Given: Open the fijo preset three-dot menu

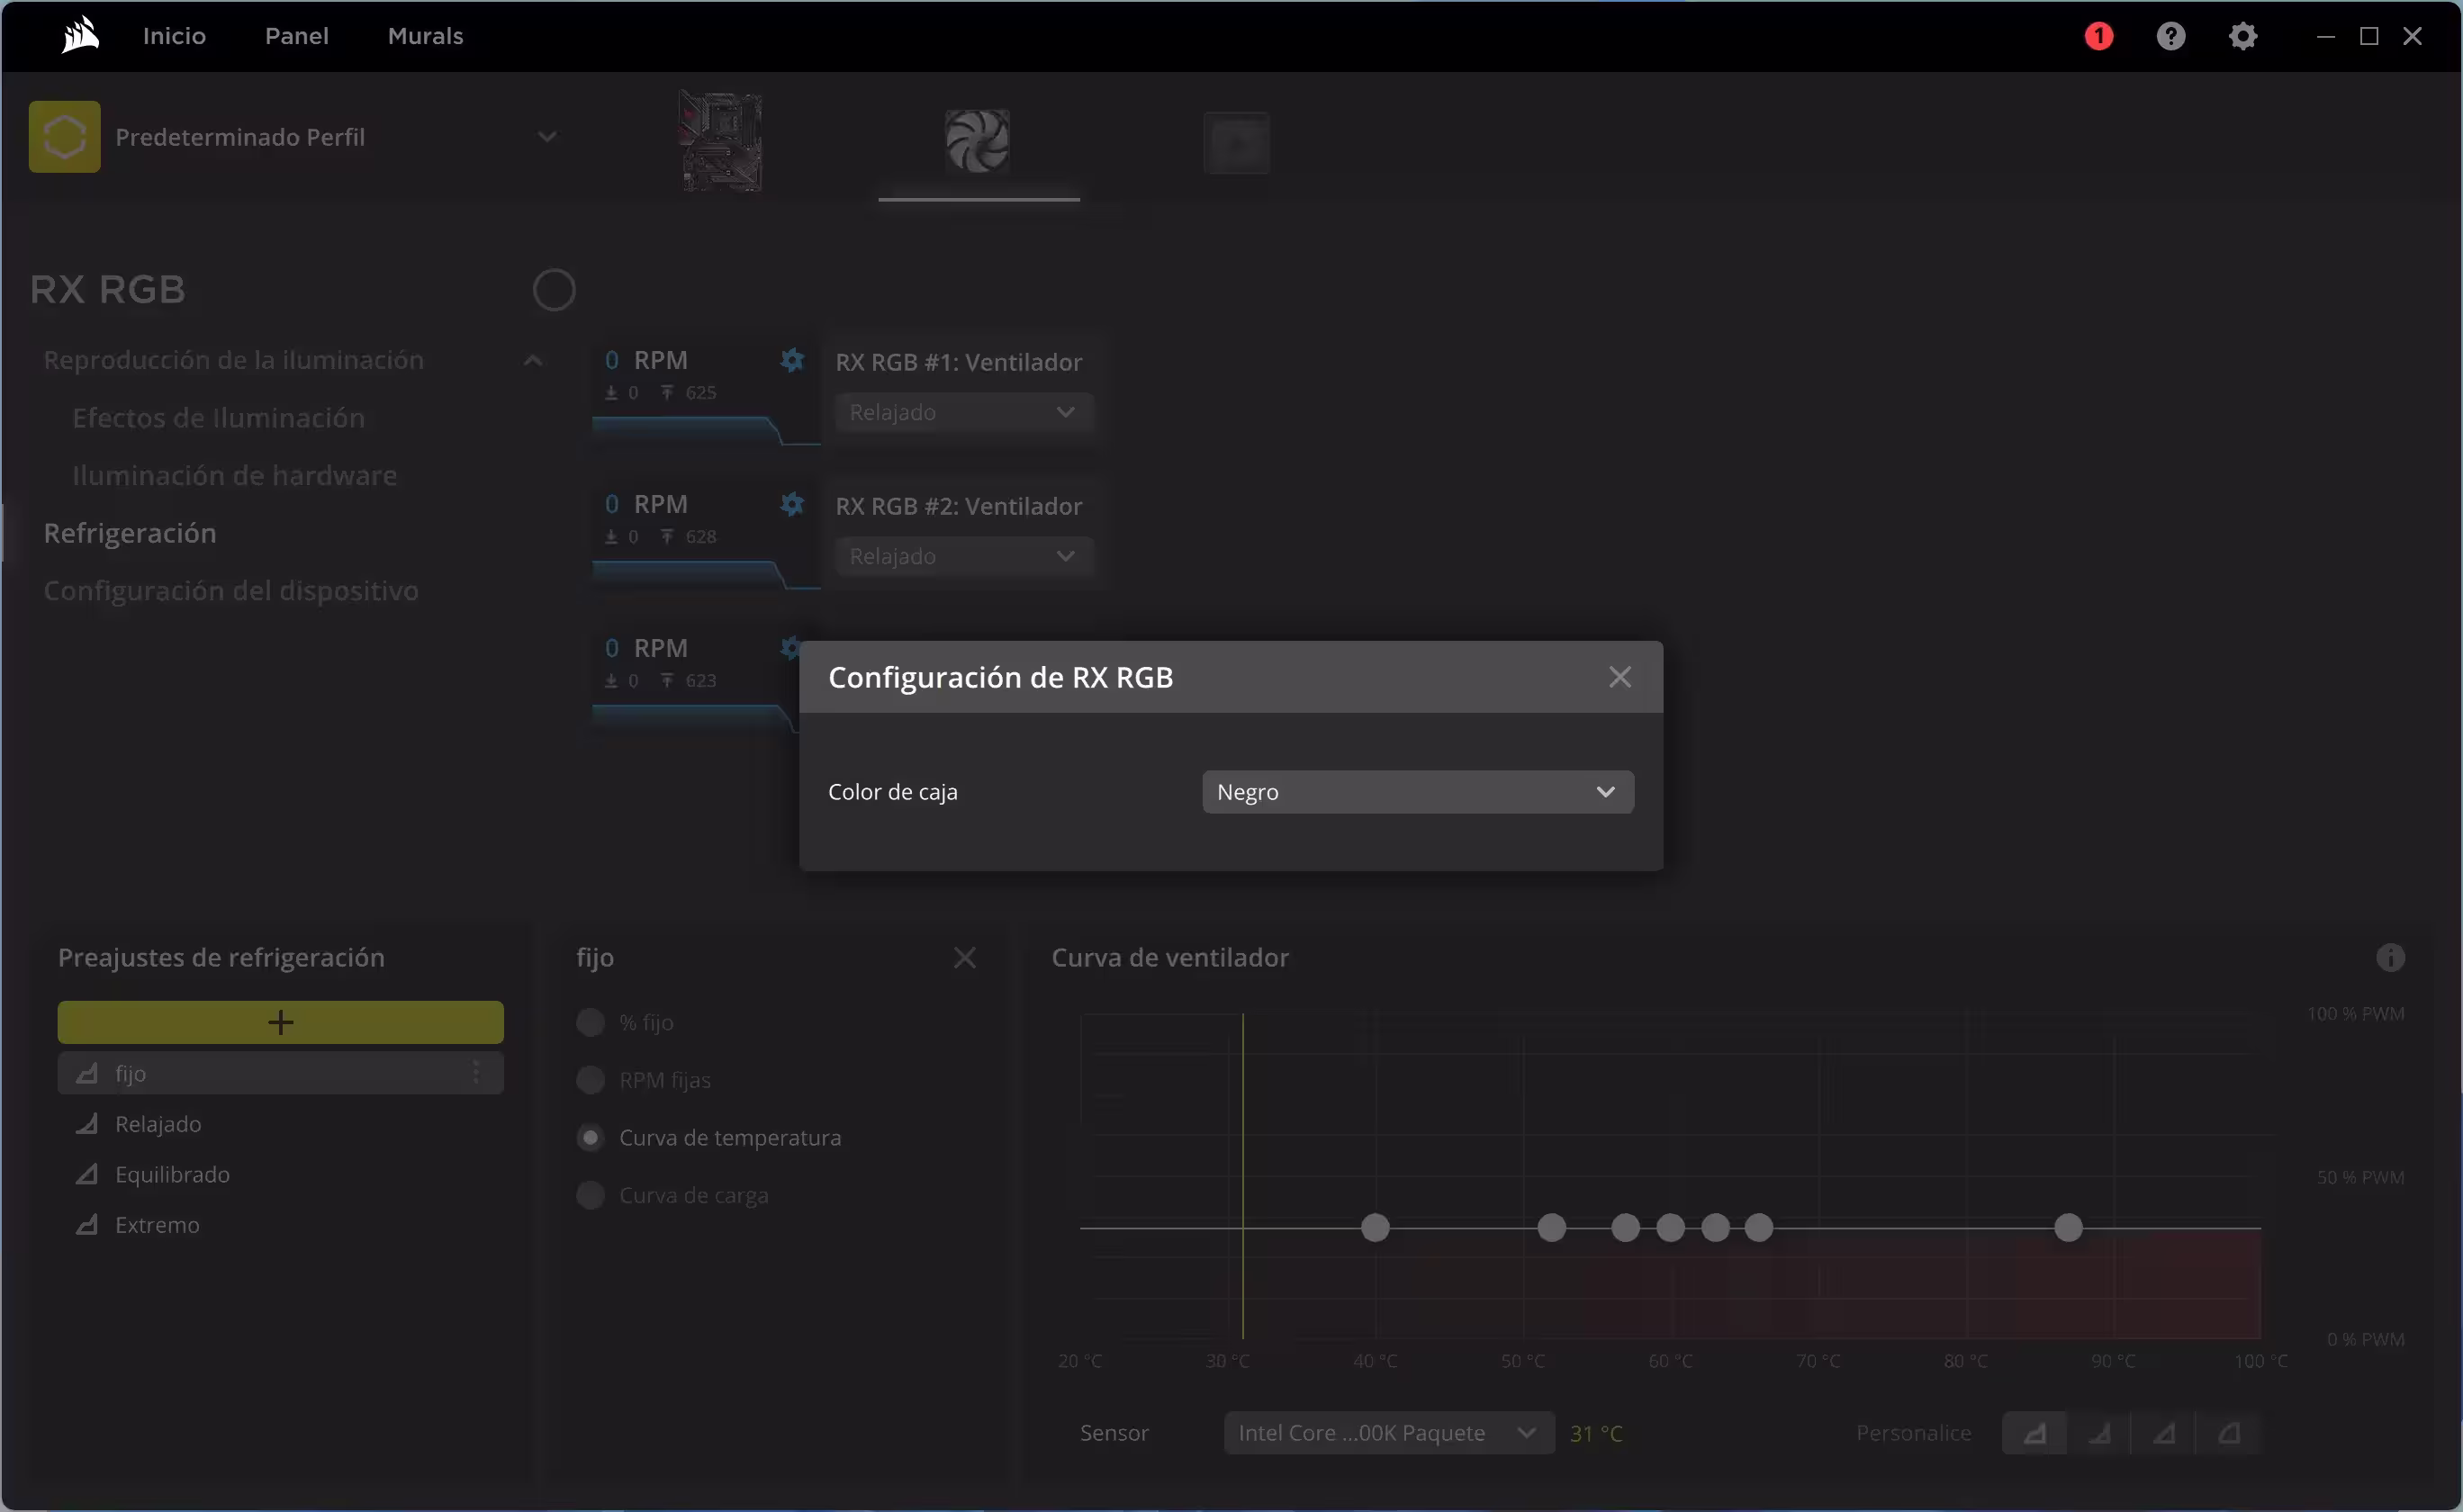Looking at the screenshot, I should point(476,1073).
